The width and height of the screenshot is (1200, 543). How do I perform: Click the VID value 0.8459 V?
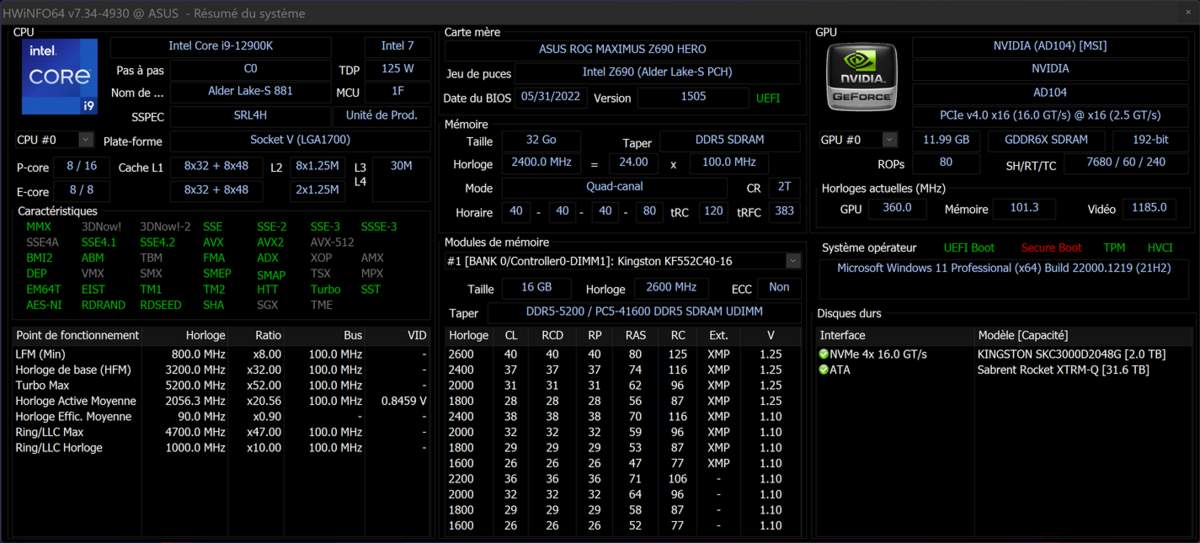tap(404, 401)
